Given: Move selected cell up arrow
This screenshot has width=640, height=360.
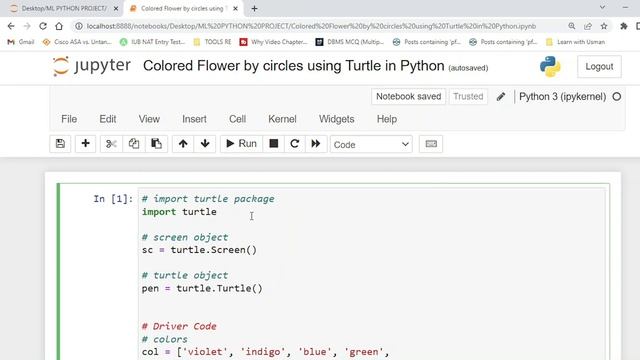Looking at the screenshot, I should pos(183,144).
